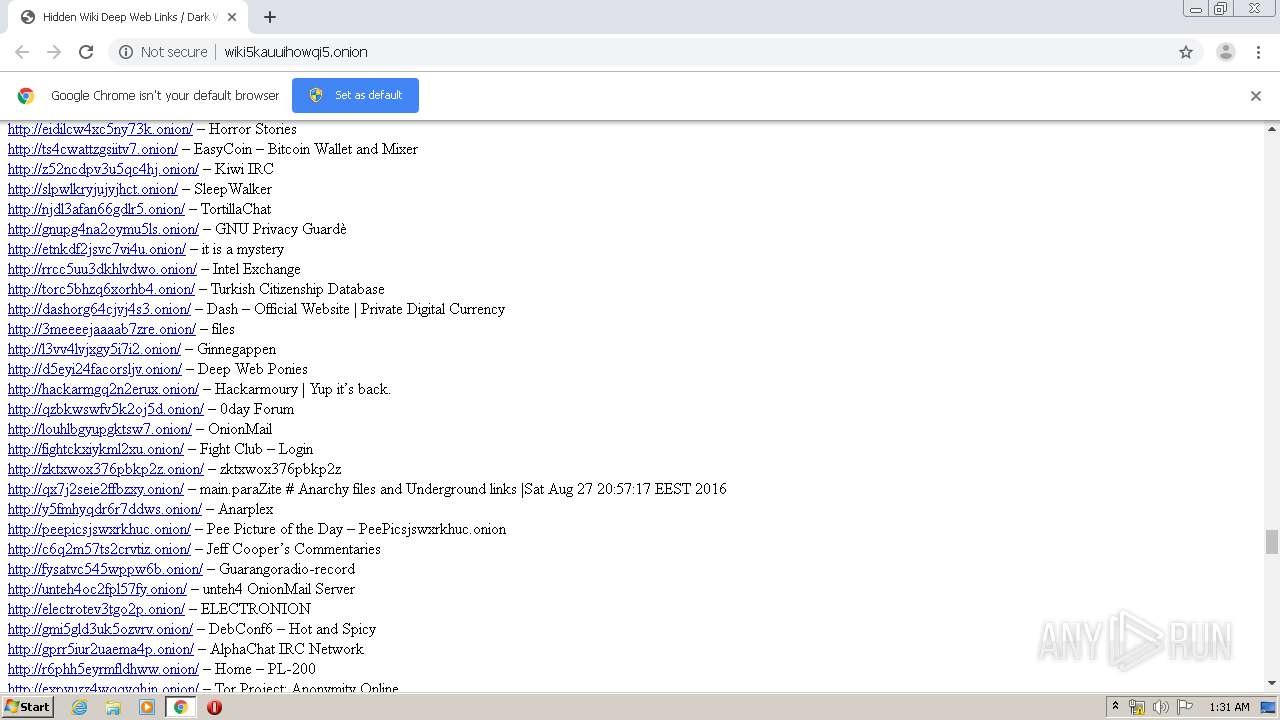Image resolution: width=1280 pixels, height=720 pixels.
Task: Open the Ginnegappen onion link
Action: click(94, 349)
